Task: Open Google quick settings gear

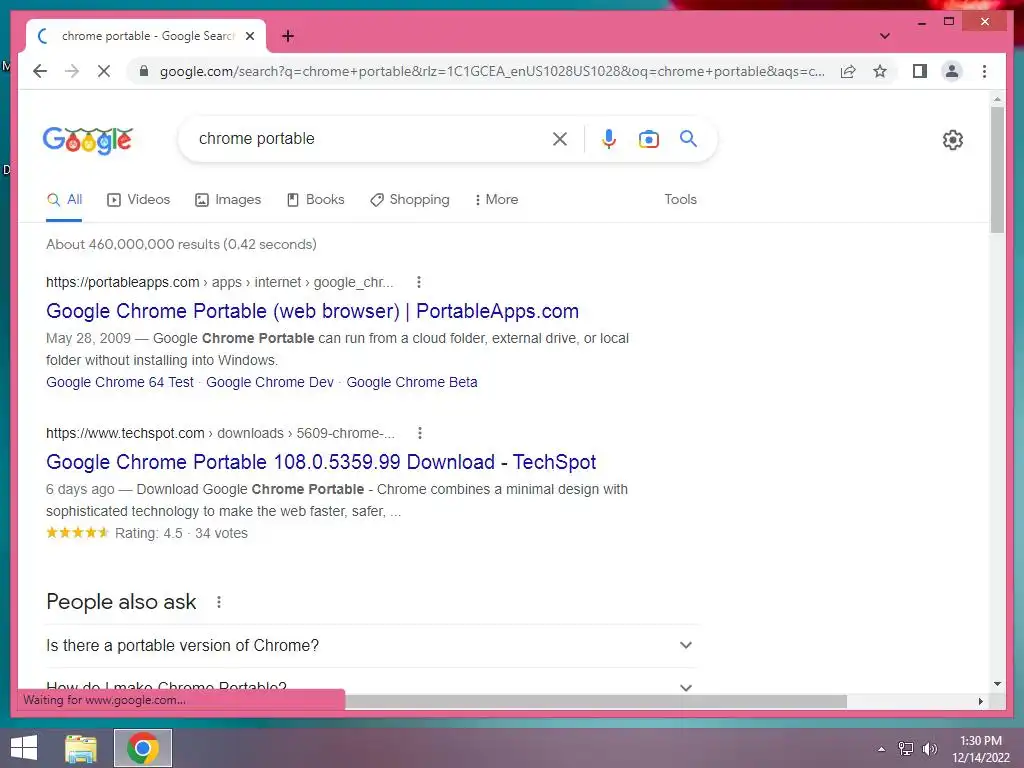Action: tap(953, 140)
